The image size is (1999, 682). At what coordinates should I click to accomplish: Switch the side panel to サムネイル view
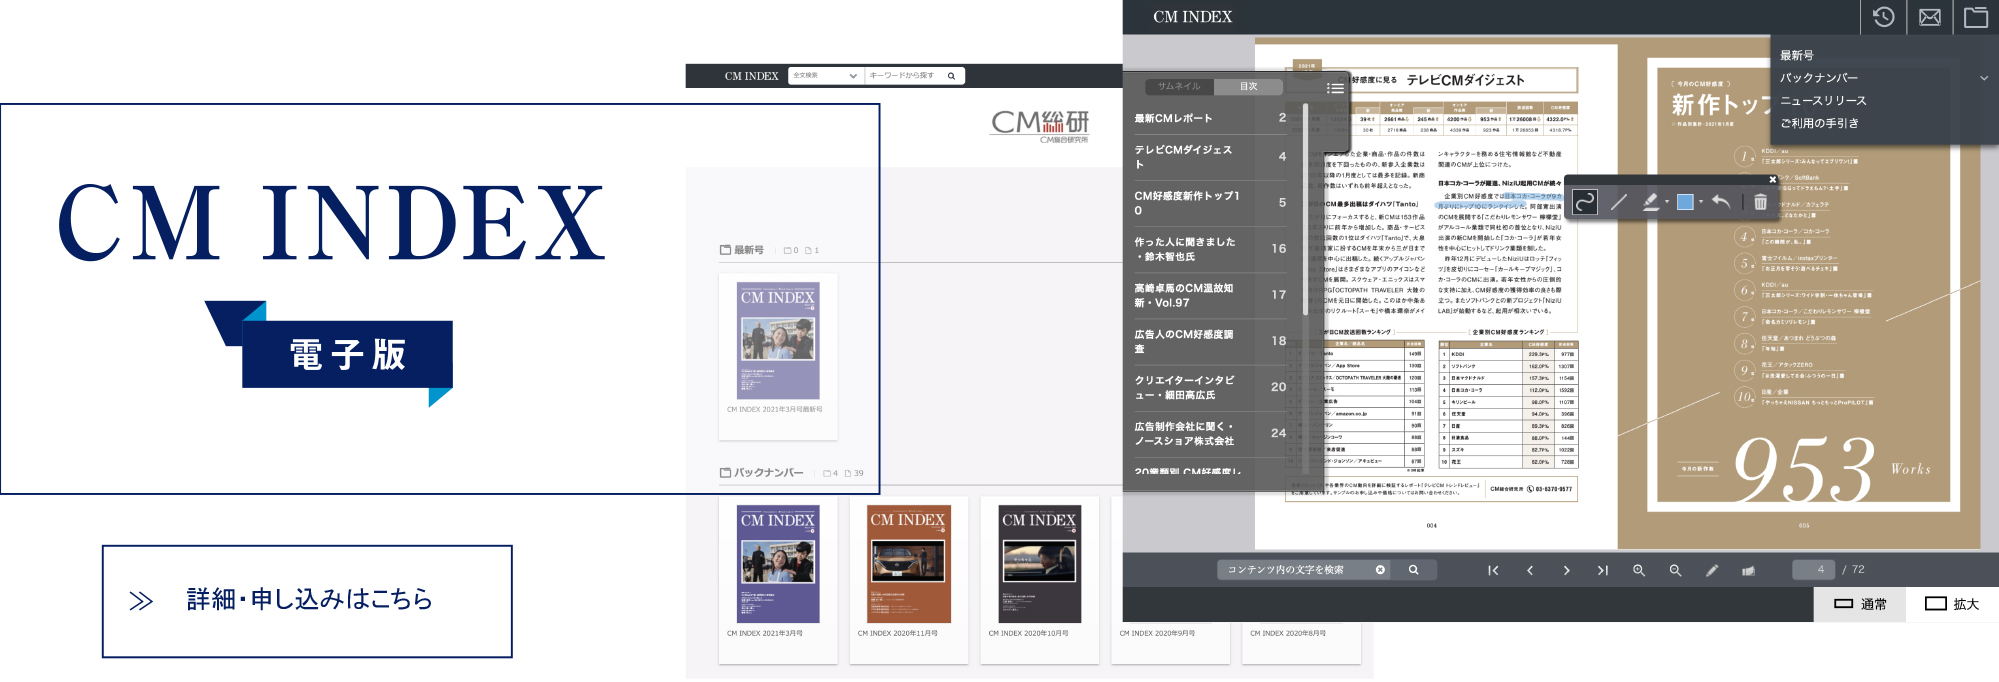point(1179,87)
